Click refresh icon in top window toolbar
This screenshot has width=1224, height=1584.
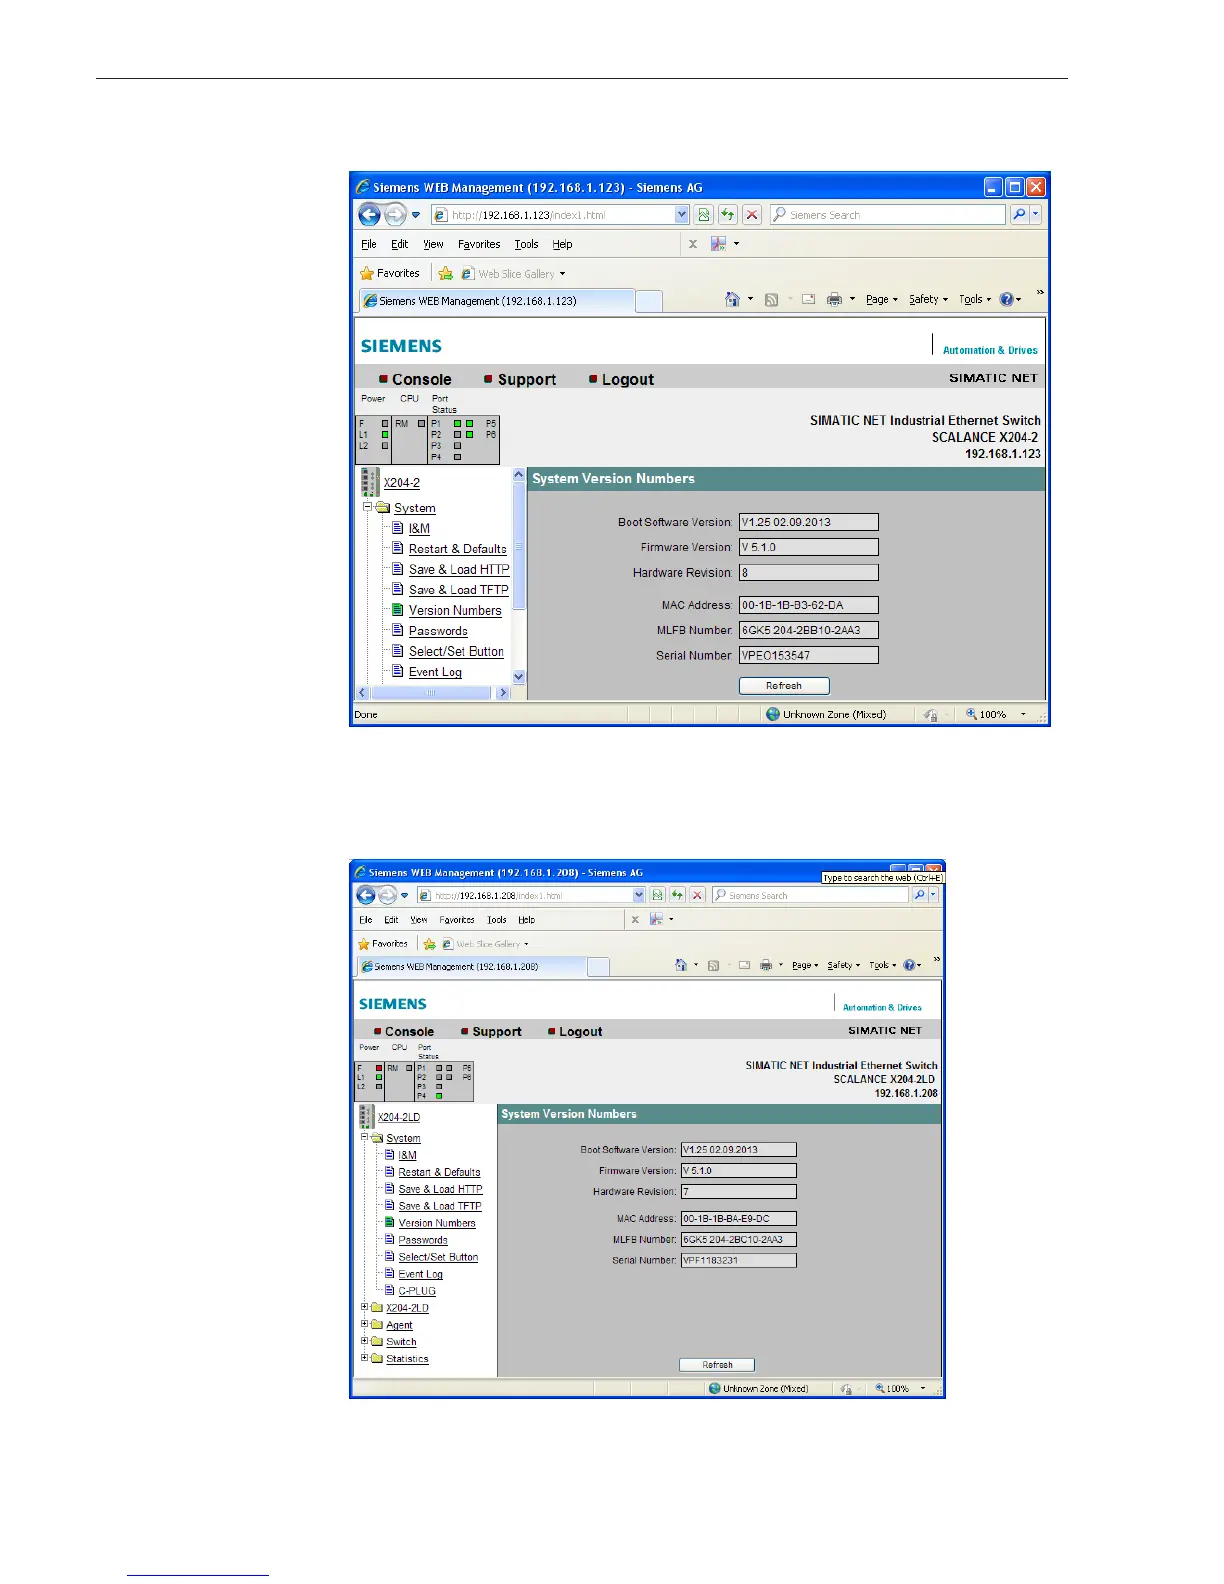[x=728, y=215]
